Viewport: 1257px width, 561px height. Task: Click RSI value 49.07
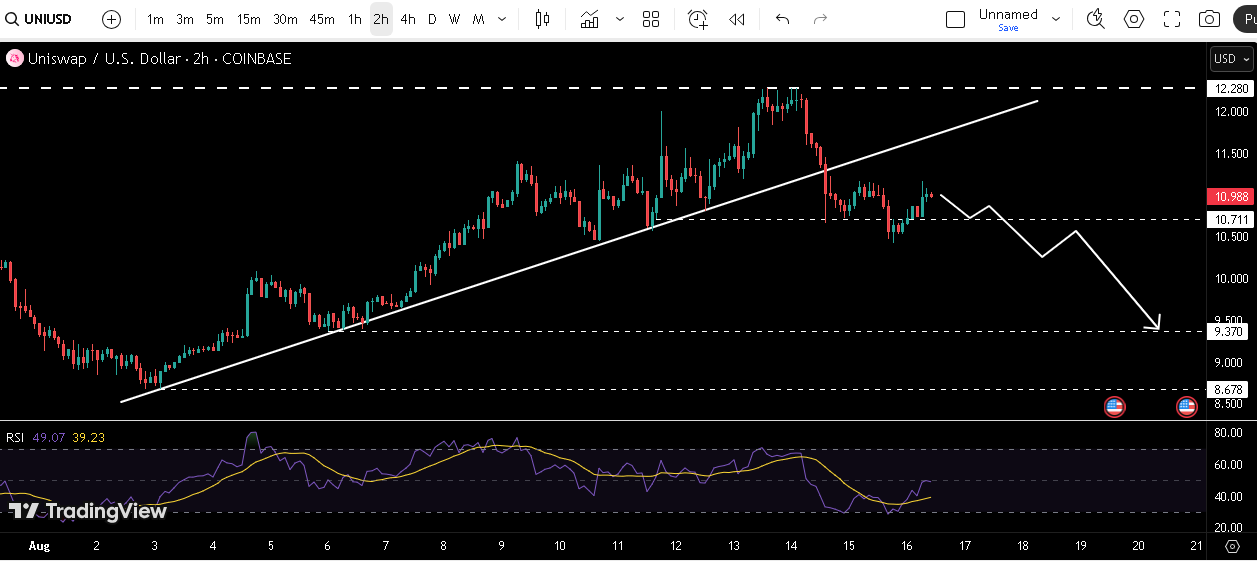tap(48, 437)
